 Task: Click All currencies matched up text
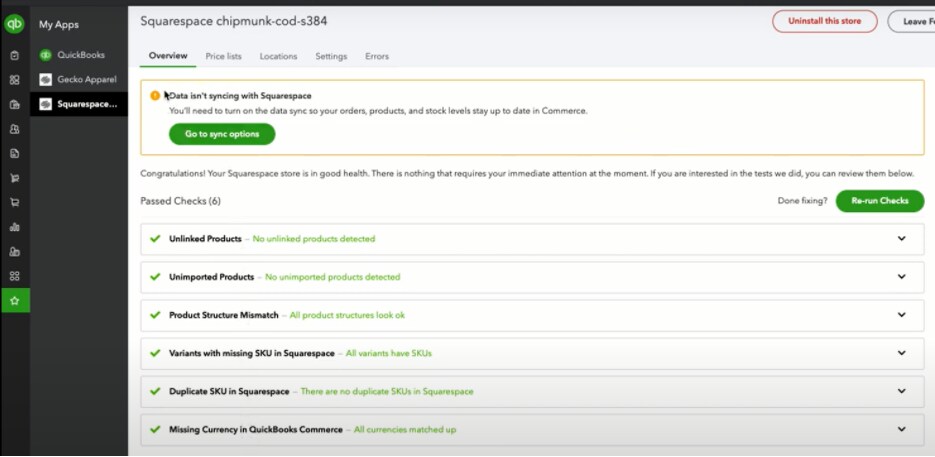pyautogui.click(x=405, y=429)
